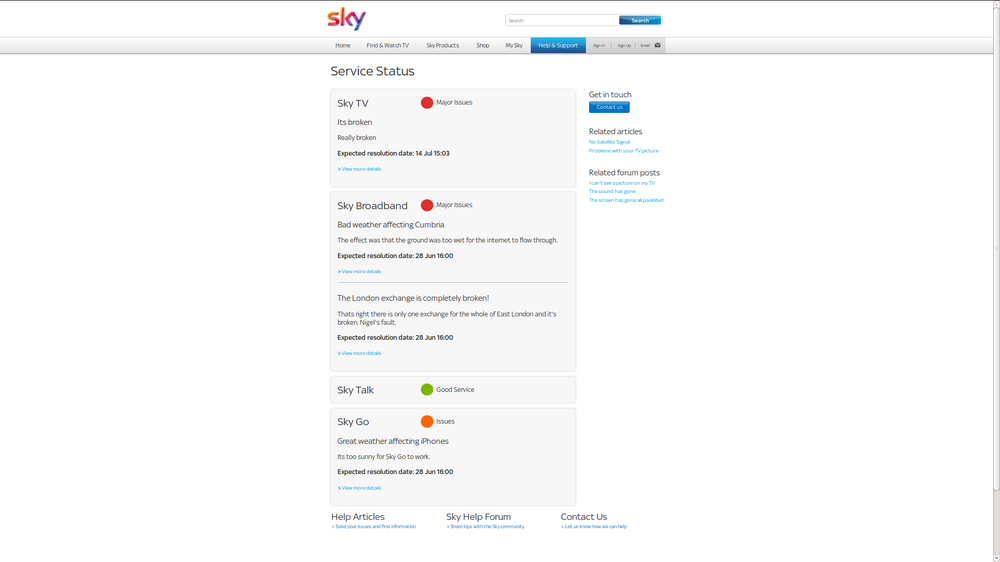
Task: Open Problems with your TV picture article
Action: coord(624,151)
